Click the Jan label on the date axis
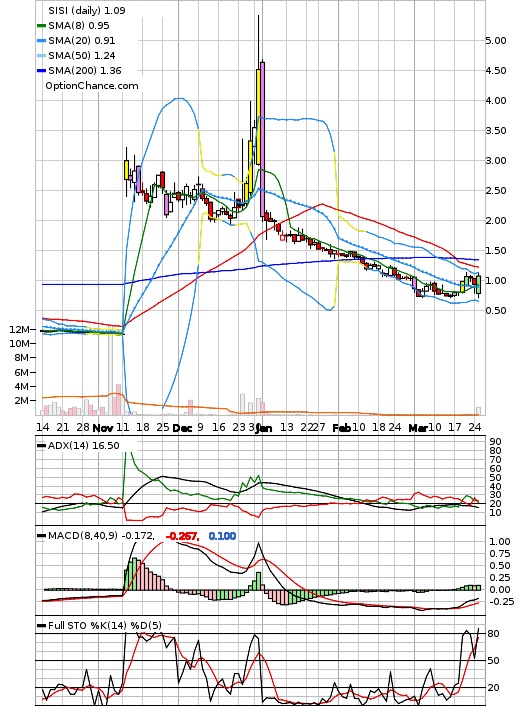This screenshot has width=526, height=706. pos(264,428)
